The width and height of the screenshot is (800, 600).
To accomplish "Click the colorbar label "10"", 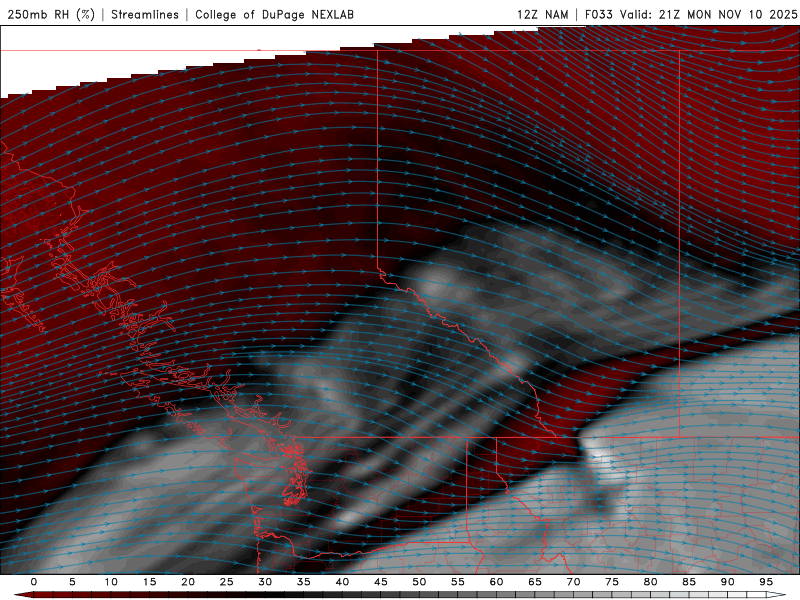I will click(111, 582).
